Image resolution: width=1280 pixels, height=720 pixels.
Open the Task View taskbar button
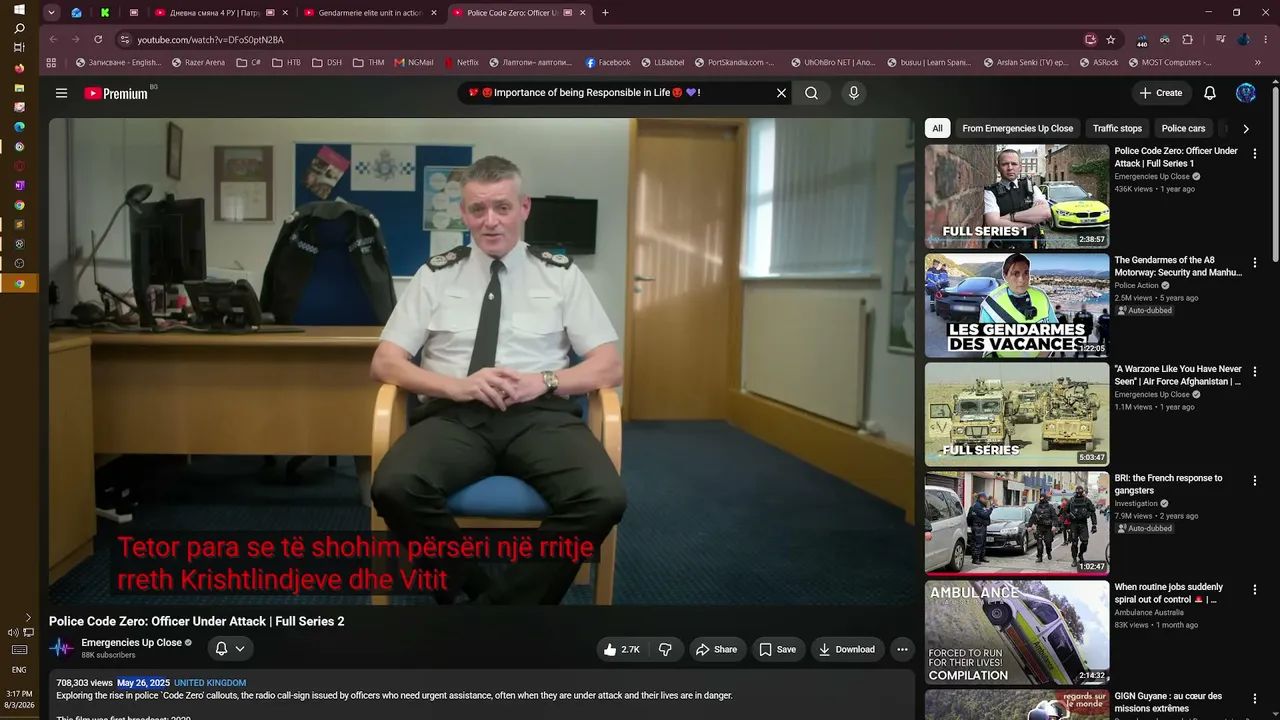19,48
